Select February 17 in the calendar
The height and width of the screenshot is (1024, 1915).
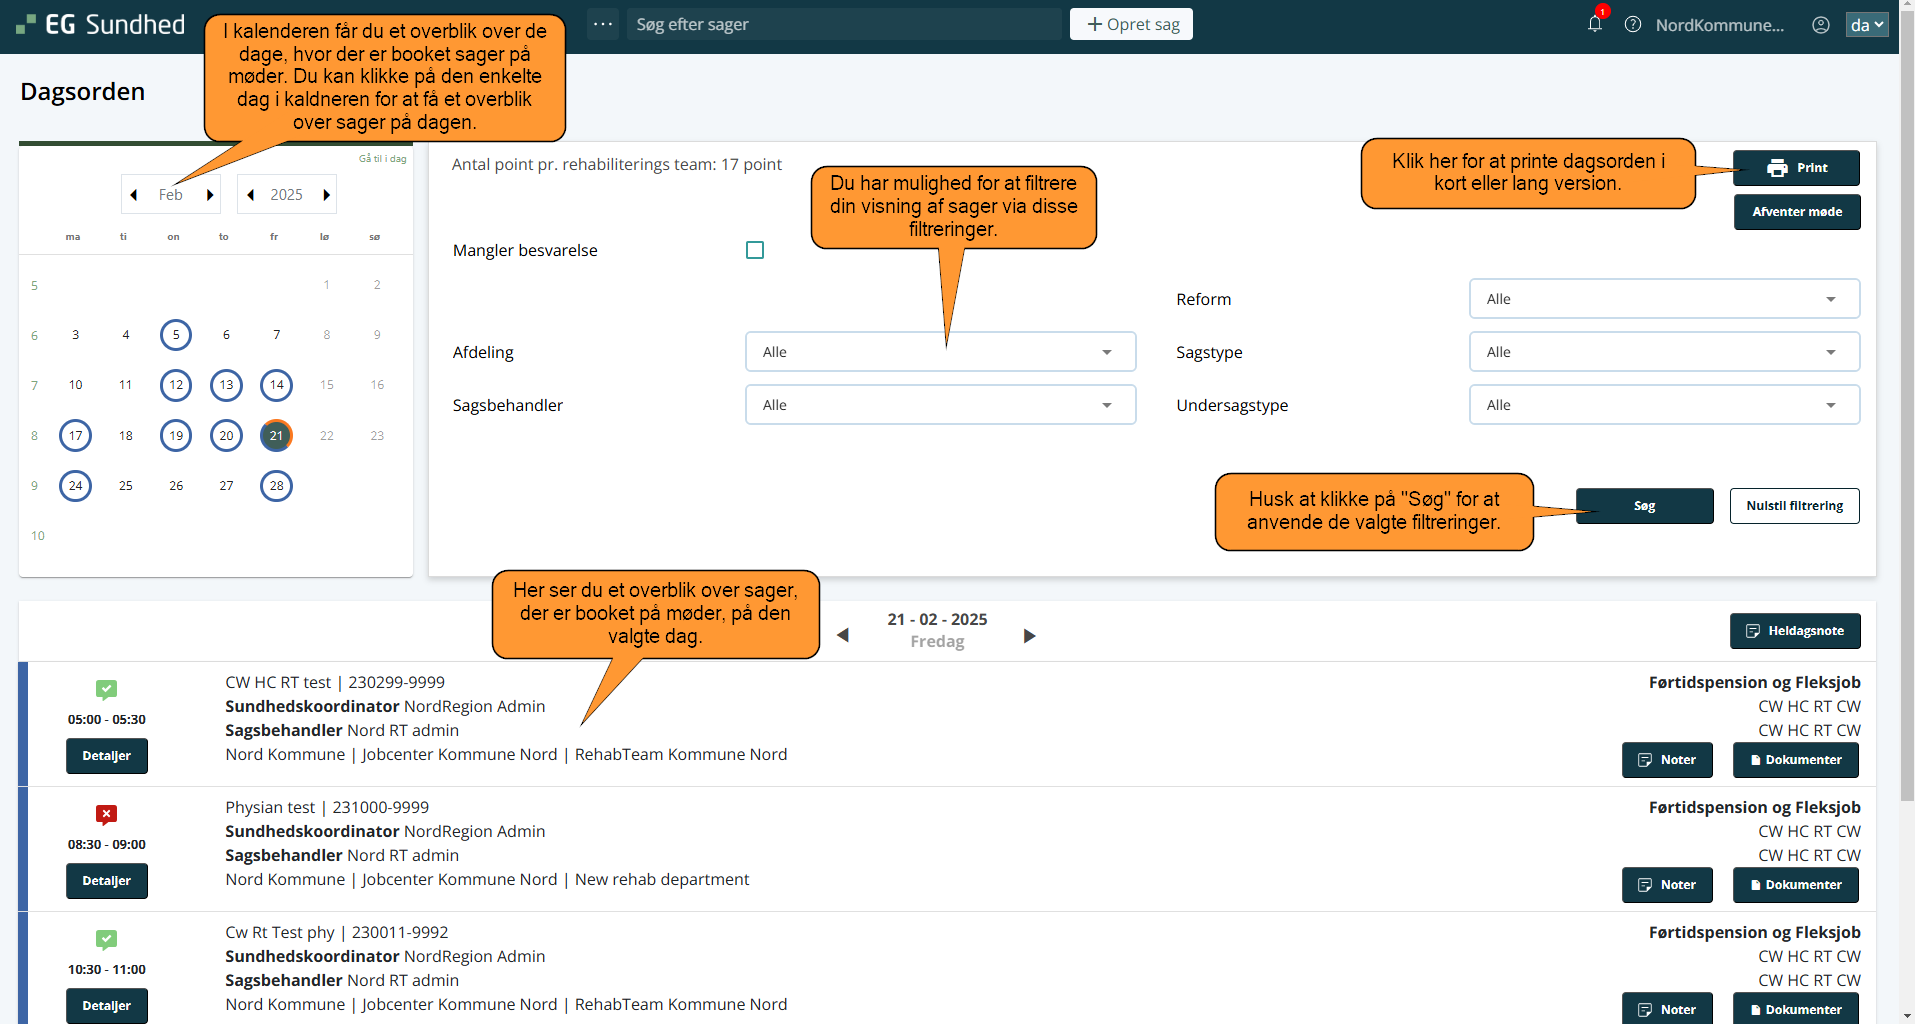[76, 435]
